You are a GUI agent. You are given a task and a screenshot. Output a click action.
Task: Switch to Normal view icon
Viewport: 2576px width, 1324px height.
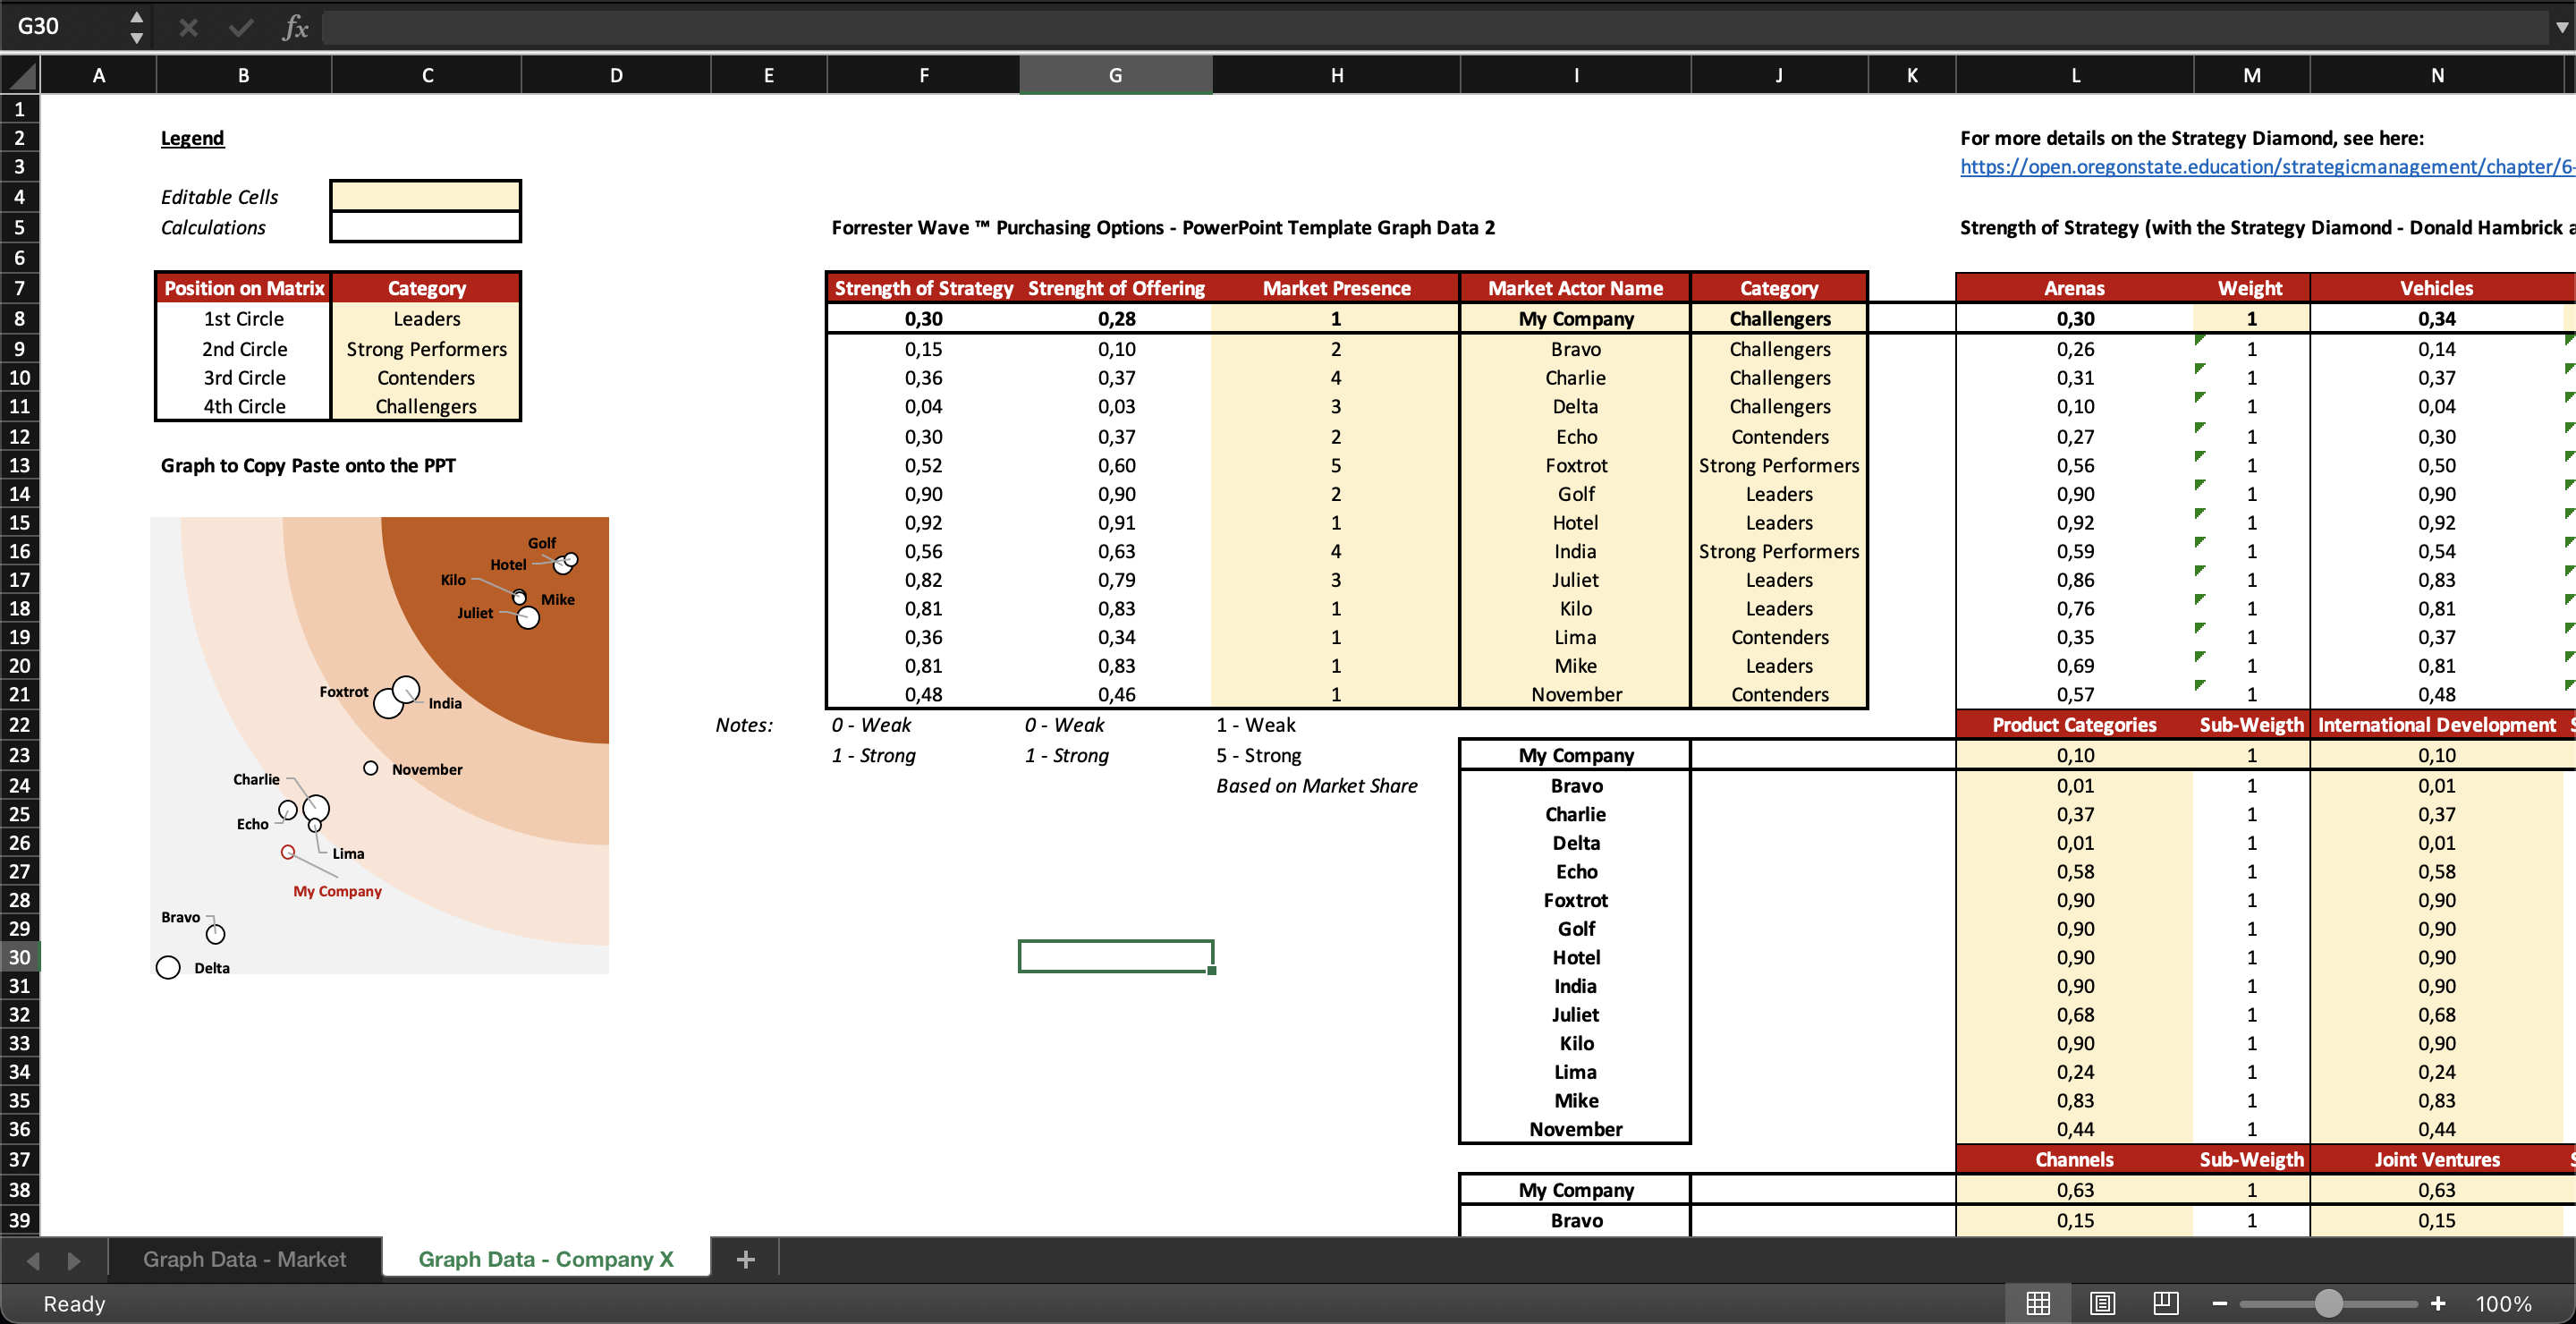point(2038,1303)
